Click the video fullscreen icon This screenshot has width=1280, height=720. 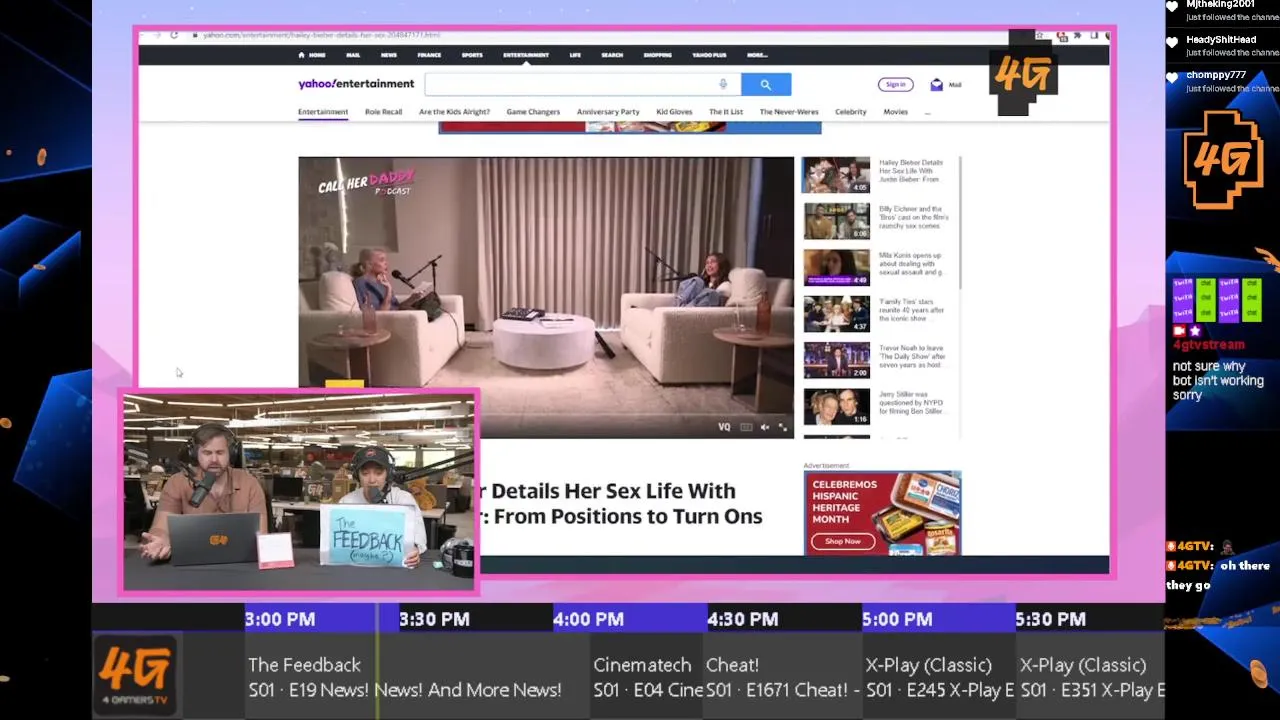(x=783, y=427)
